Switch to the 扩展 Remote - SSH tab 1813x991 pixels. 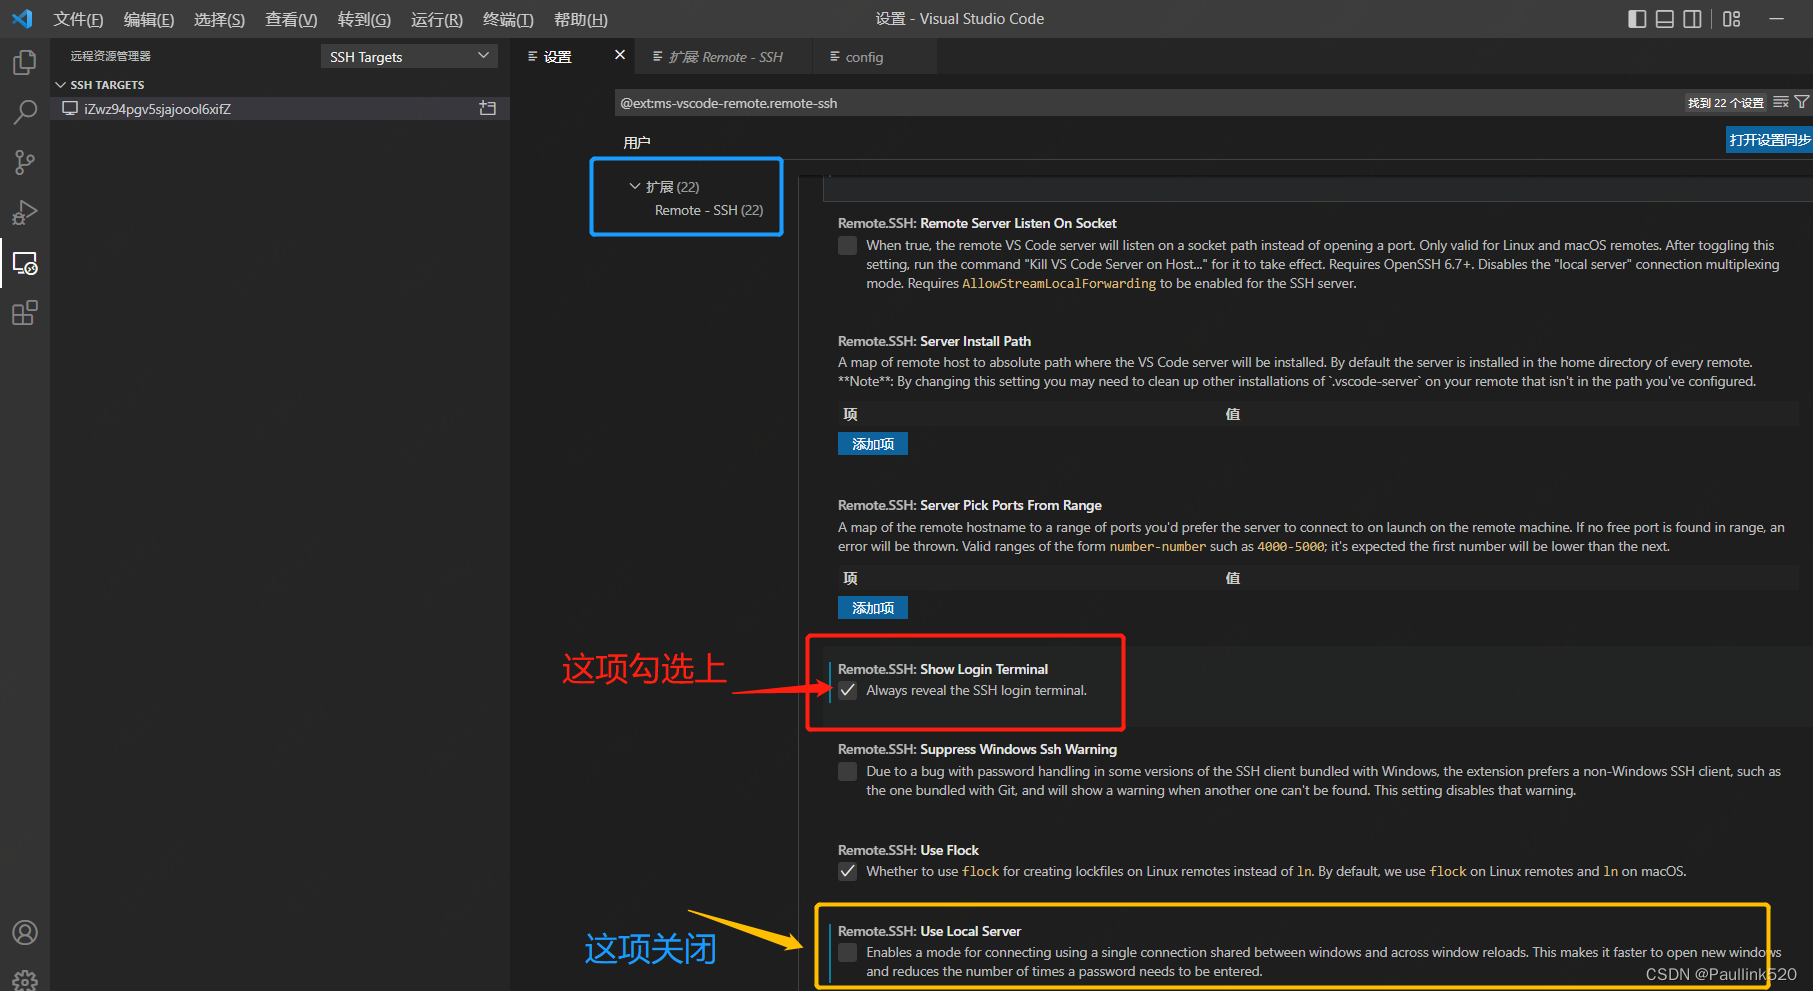[725, 57]
